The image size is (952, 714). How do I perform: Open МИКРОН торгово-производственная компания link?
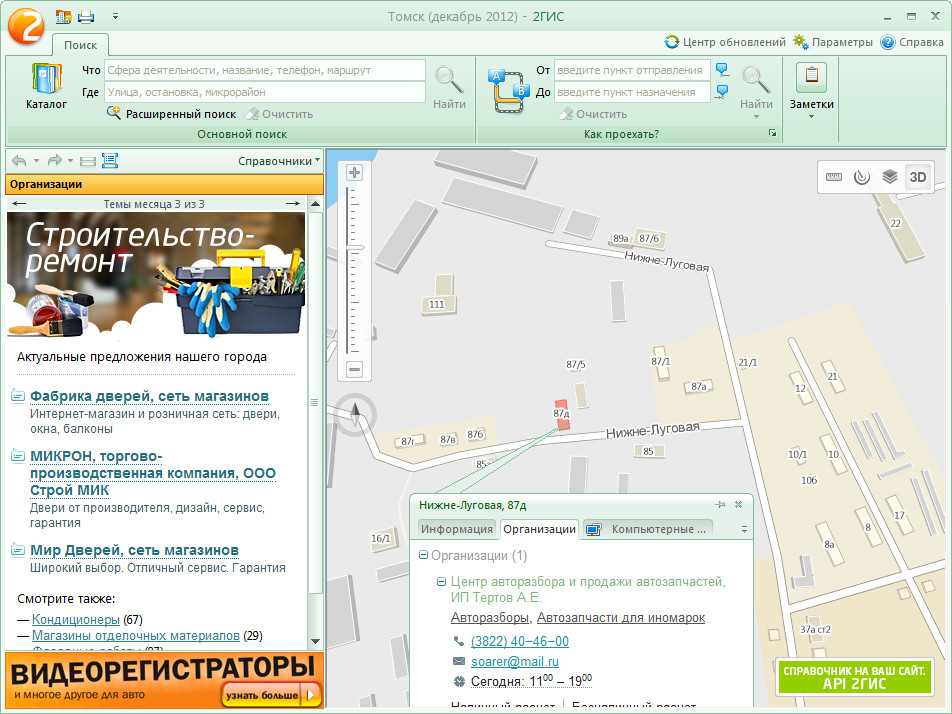(x=153, y=473)
